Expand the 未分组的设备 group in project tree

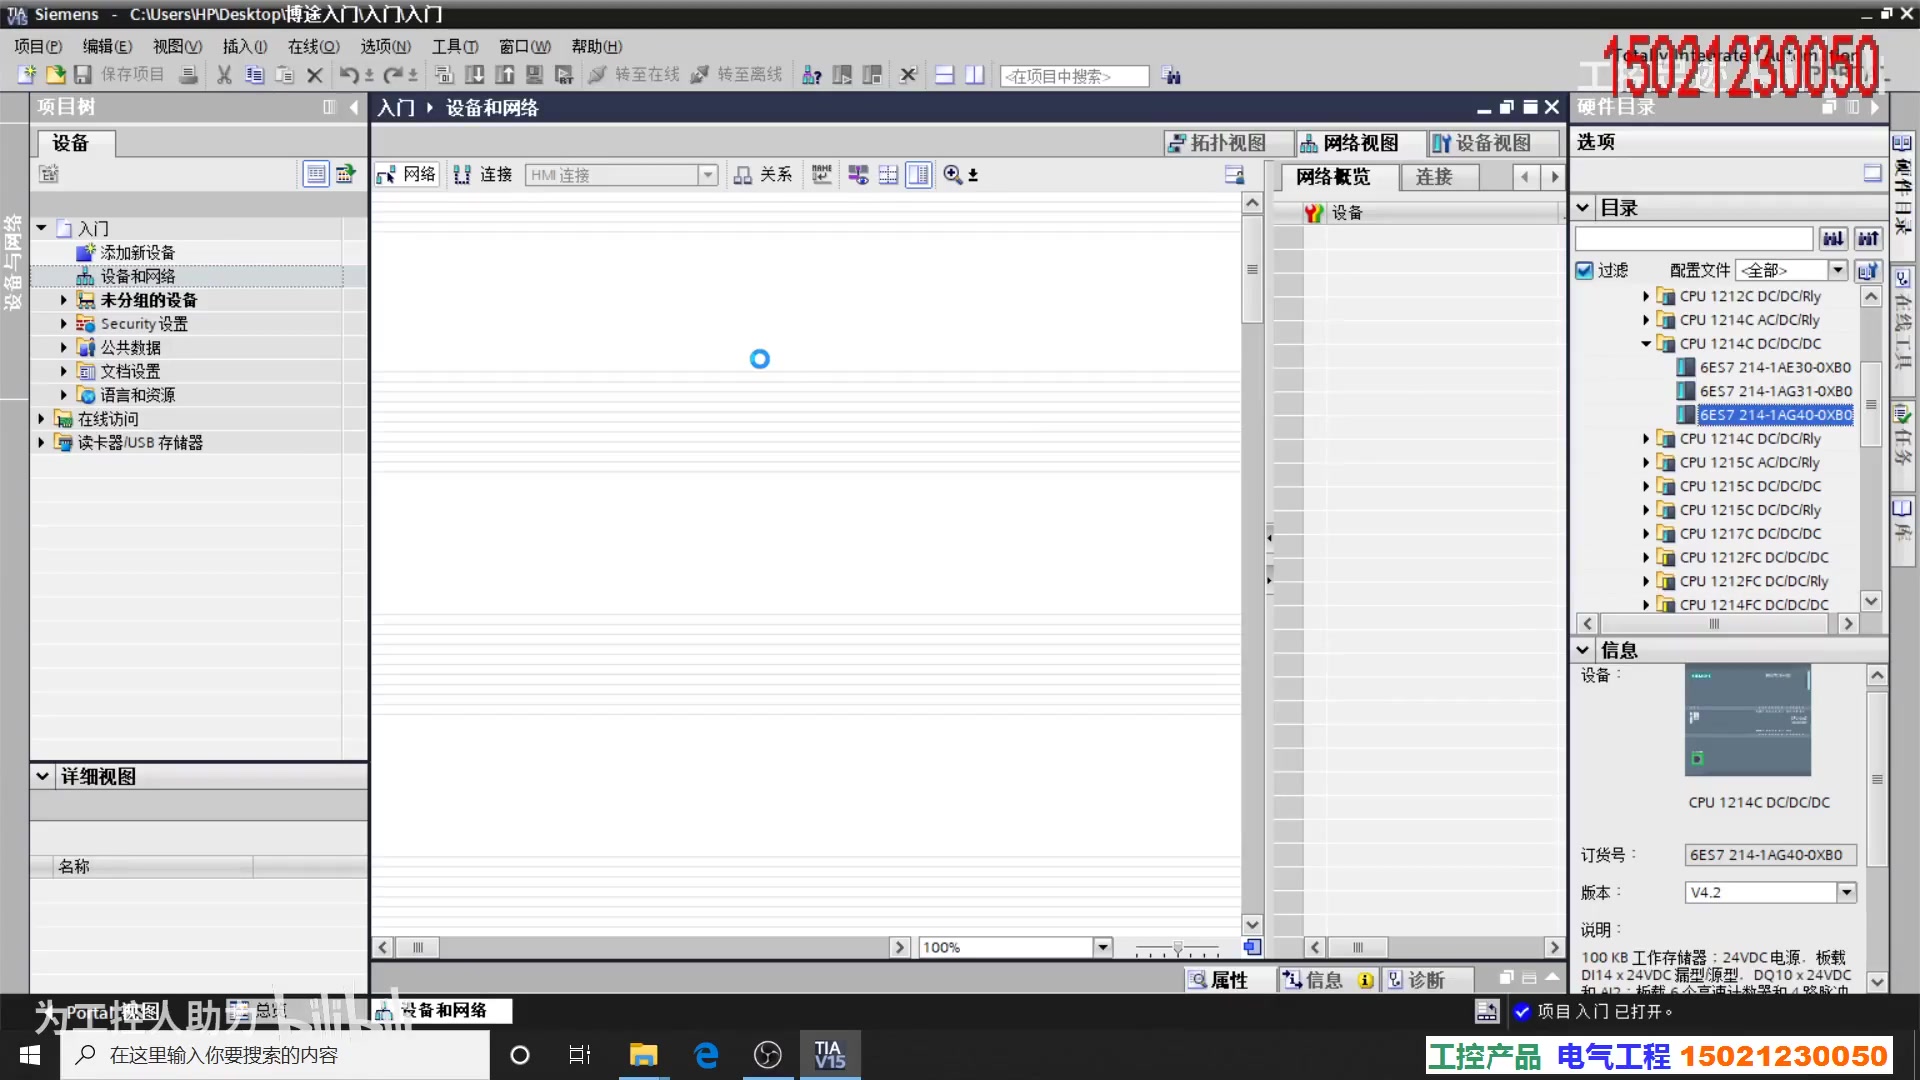coord(63,299)
